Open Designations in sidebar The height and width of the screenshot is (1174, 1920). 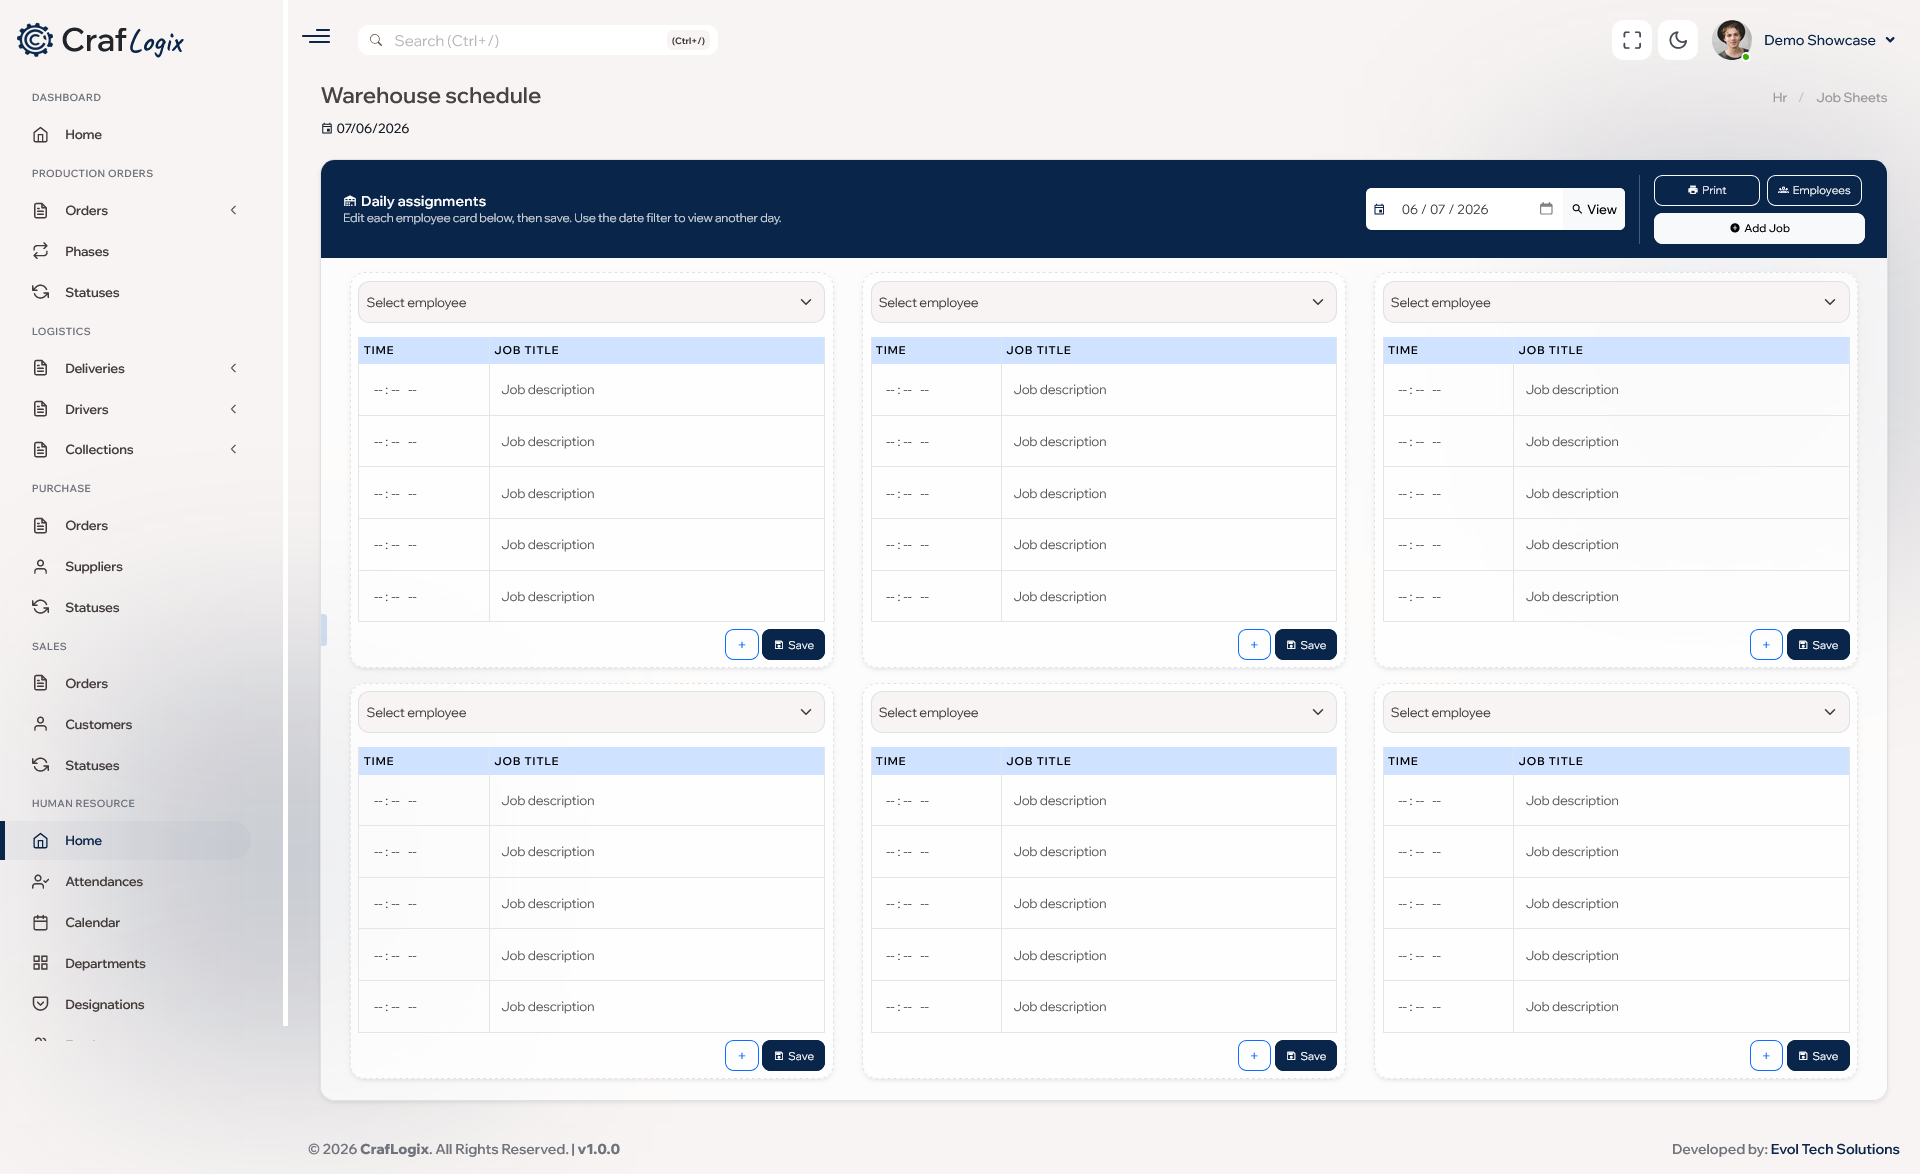[x=104, y=1004]
